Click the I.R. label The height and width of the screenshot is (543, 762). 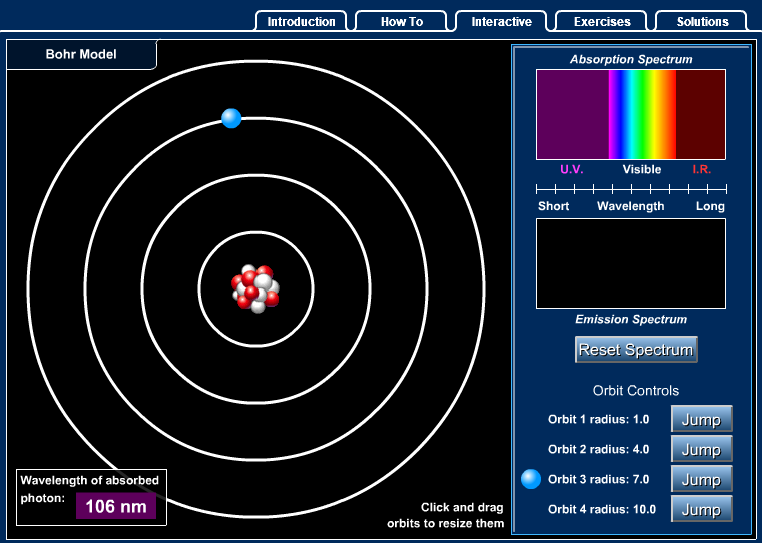tap(701, 169)
